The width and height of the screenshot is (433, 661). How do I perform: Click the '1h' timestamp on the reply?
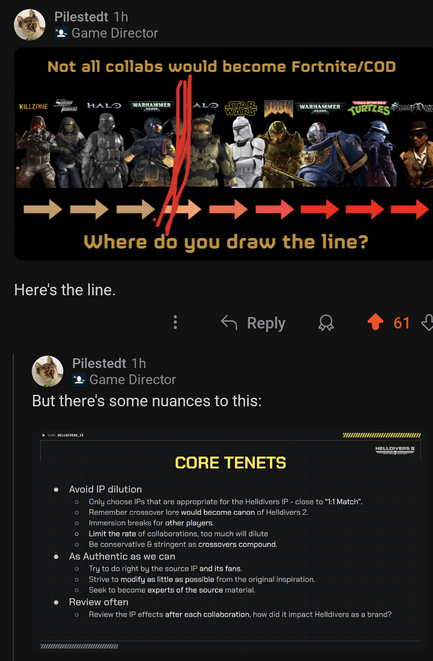pos(138,363)
